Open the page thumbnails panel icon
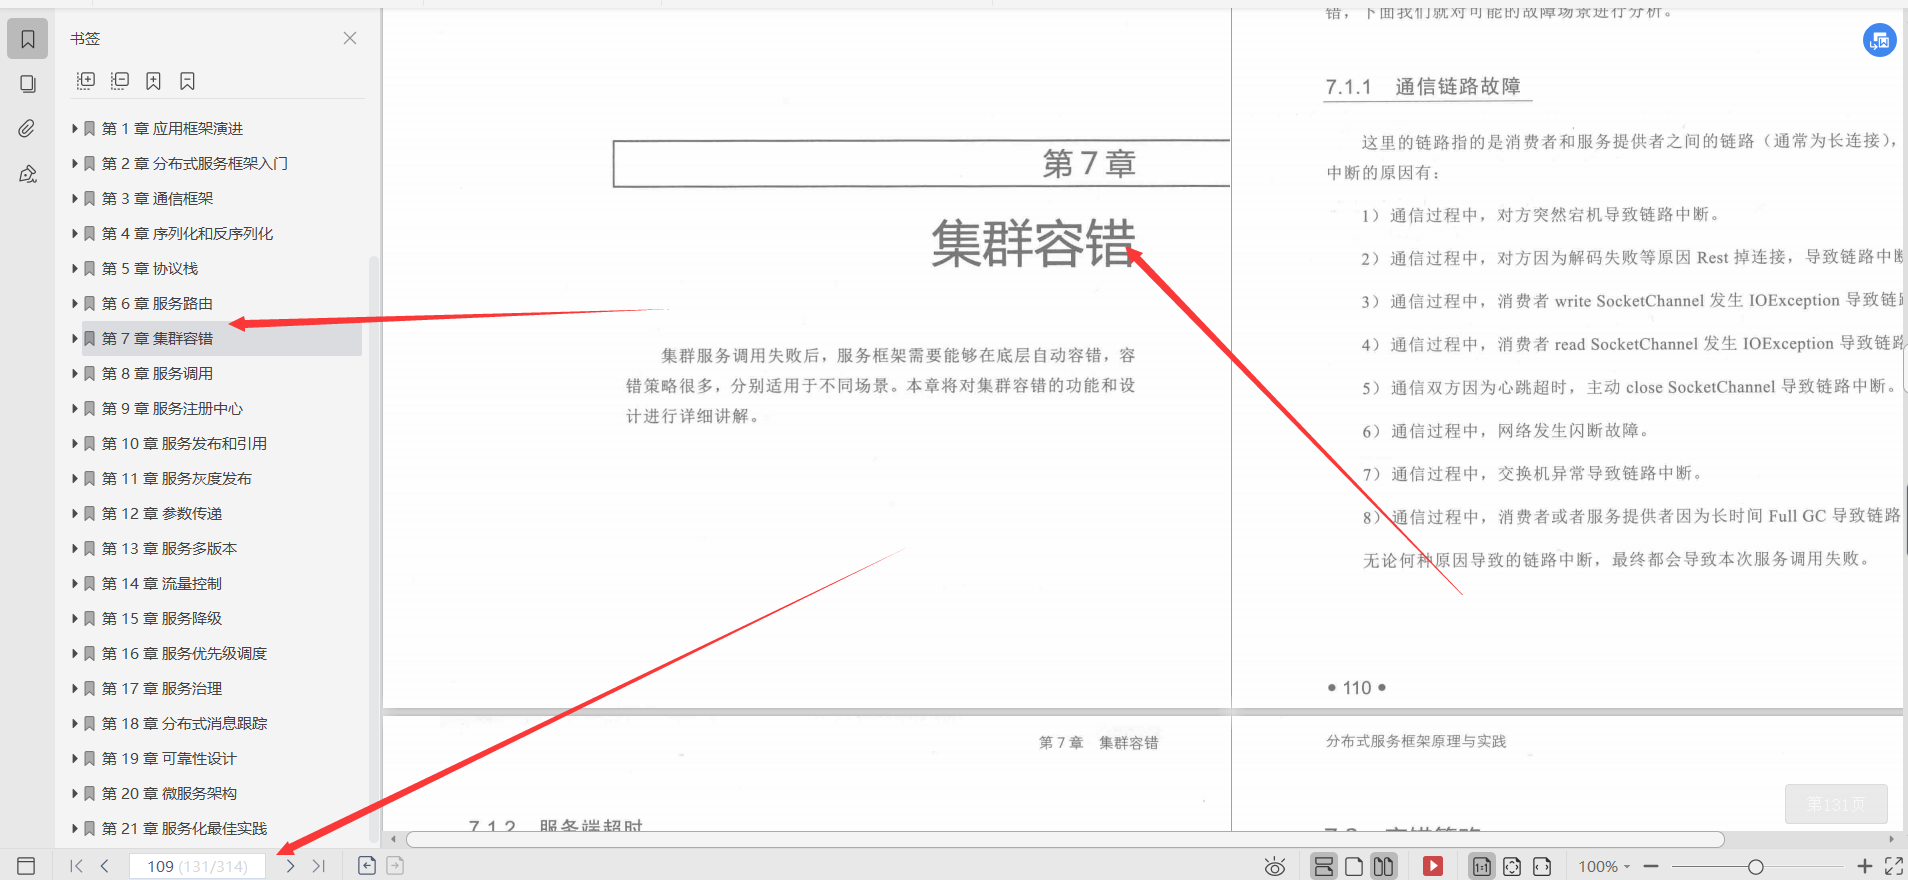The image size is (1908, 880). coord(28,84)
